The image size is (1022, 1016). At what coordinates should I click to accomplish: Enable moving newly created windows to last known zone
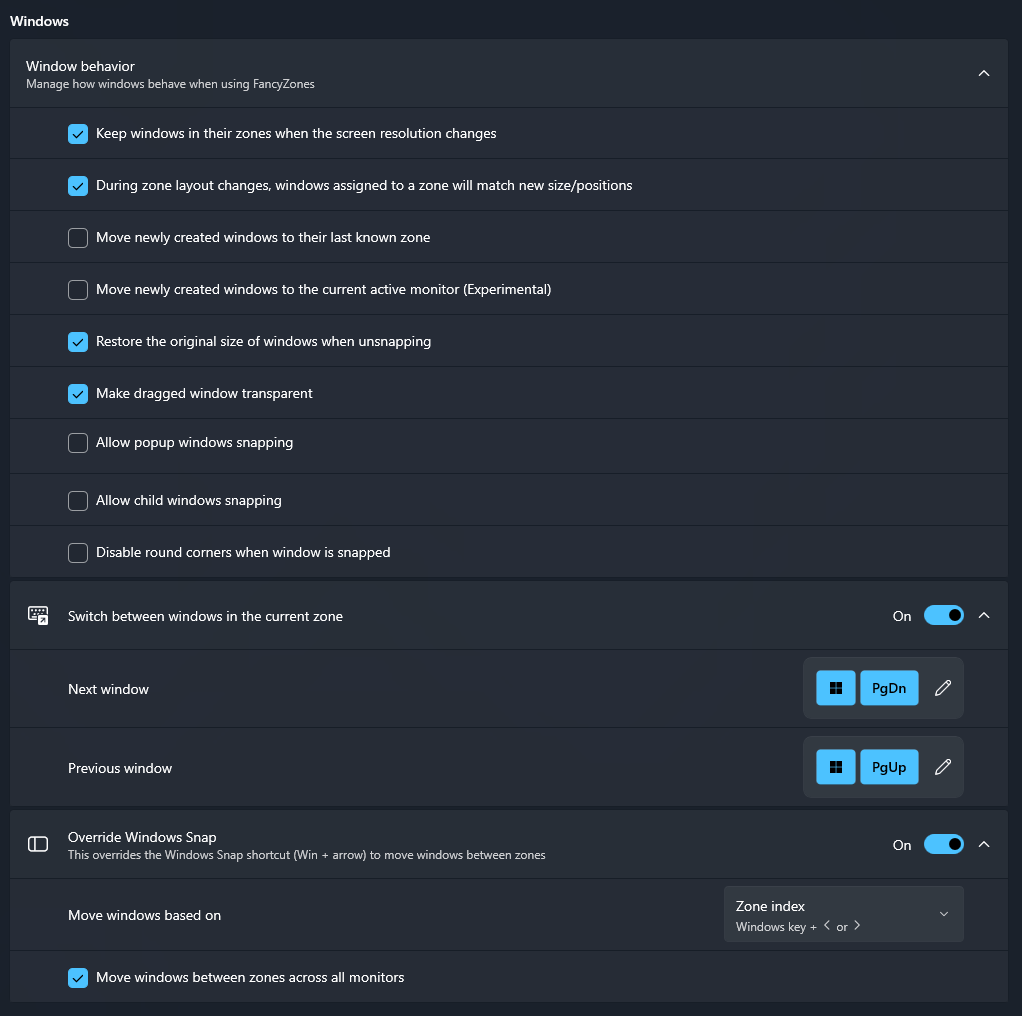point(77,237)
